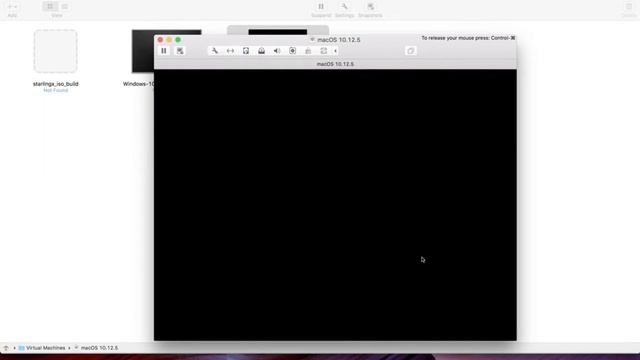Pause the macOS 10.12.5 virtual machine
Screen dimensions: 640x360
point(164,51)
